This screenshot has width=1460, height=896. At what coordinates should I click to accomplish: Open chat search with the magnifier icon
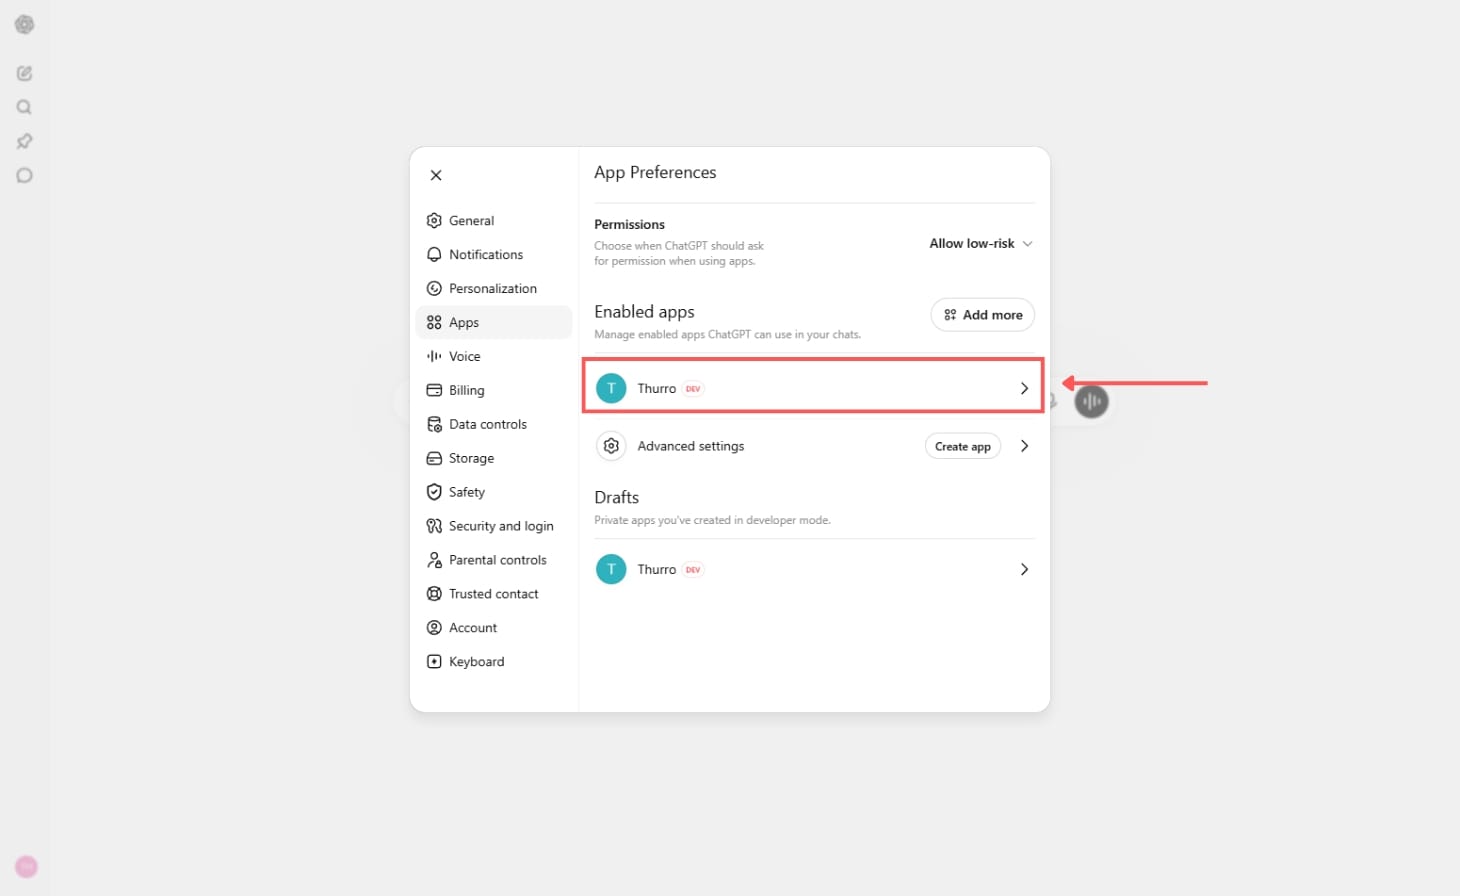25,107
